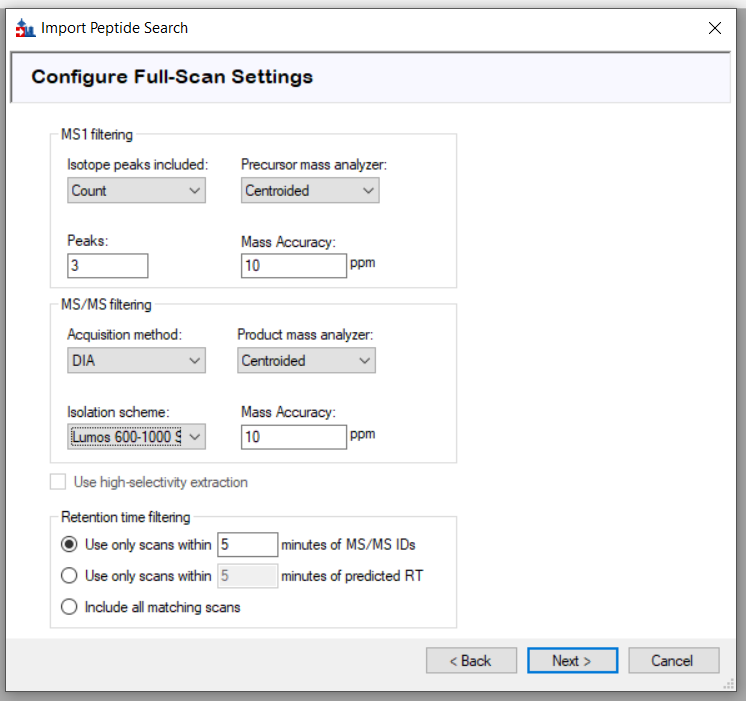
Task: Click the Skyline app icon in title bar
Action: (25, 28)
